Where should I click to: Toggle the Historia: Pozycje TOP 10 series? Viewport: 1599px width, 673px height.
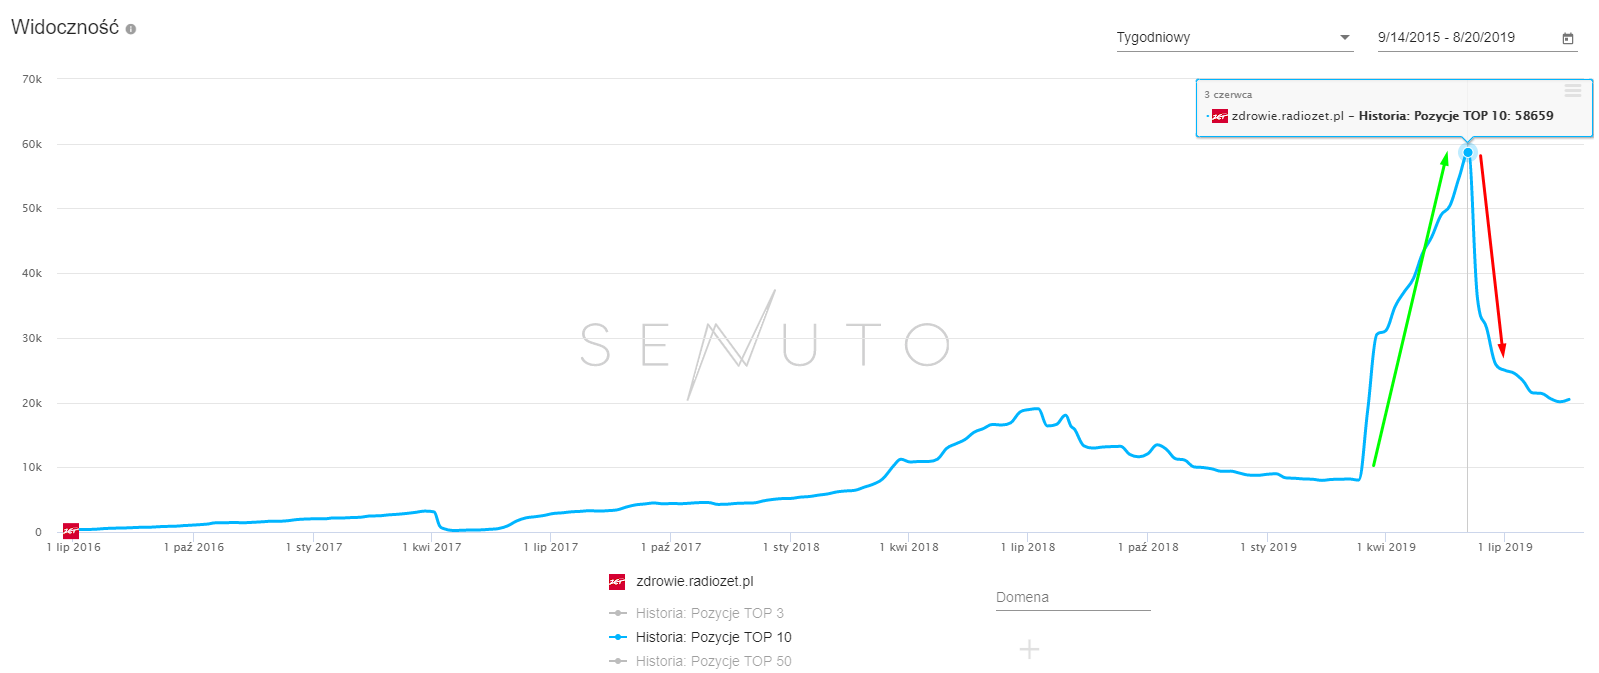[712, 637]
